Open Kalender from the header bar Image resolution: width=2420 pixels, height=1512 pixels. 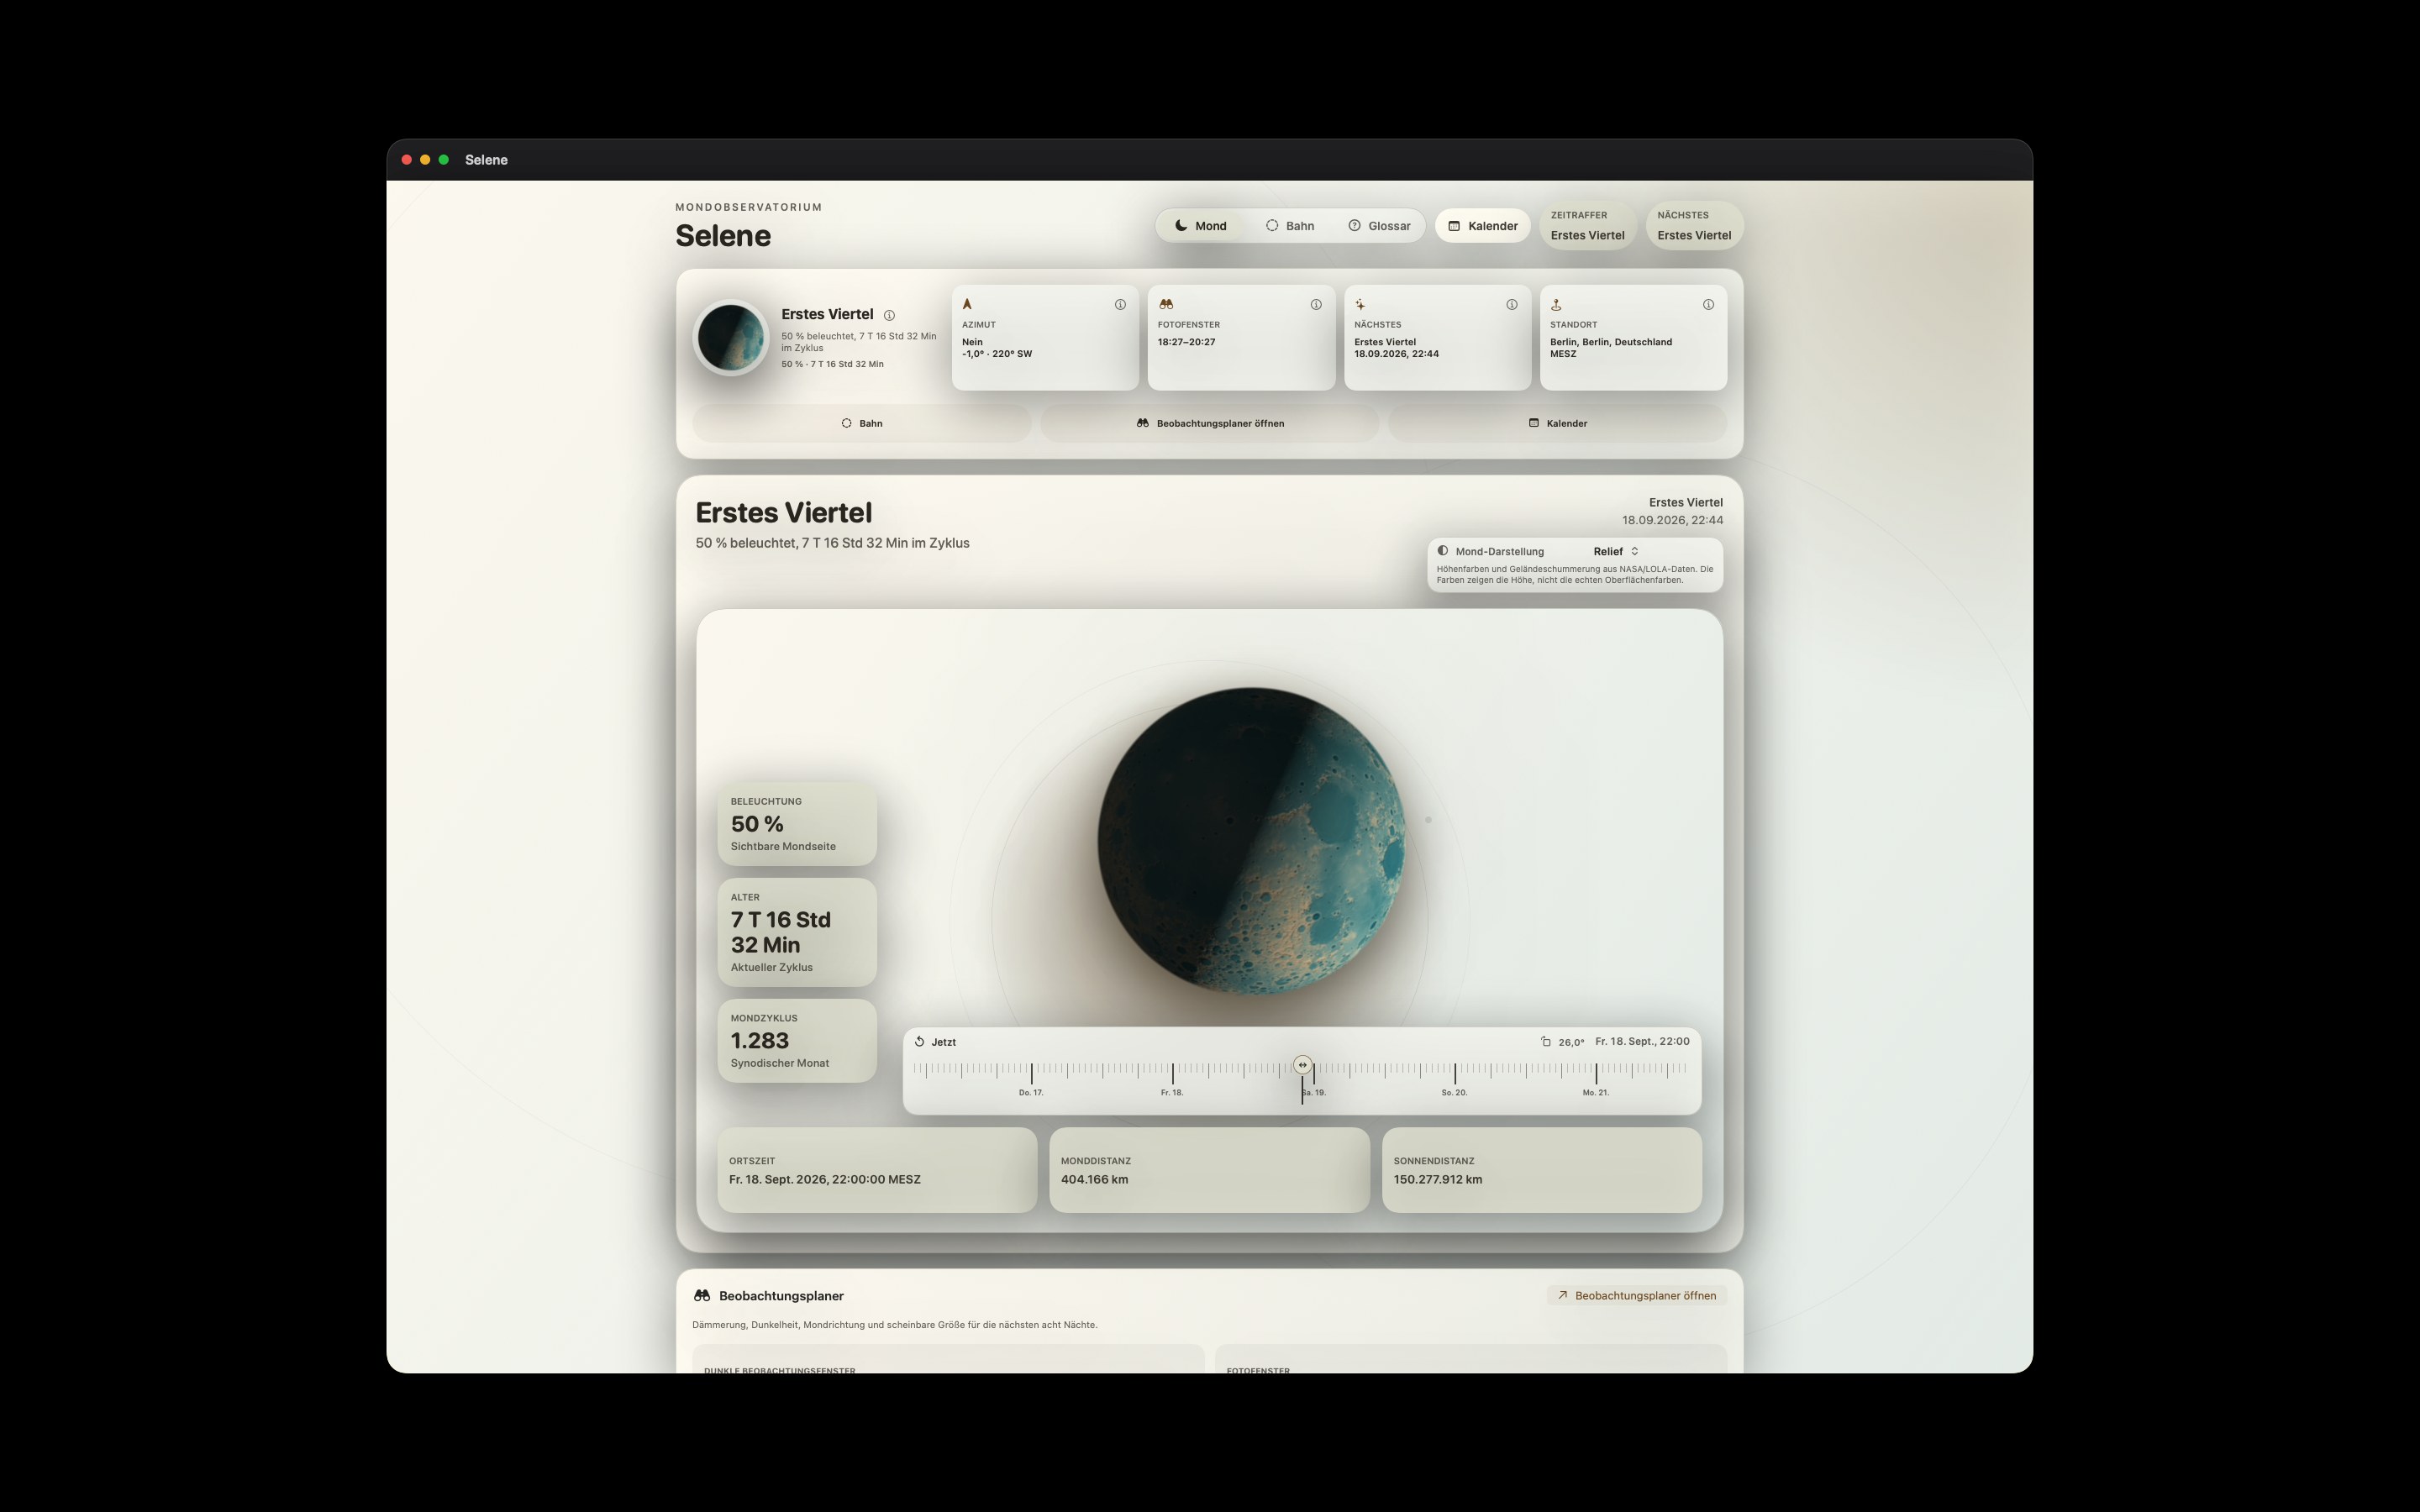[1482, 226]
